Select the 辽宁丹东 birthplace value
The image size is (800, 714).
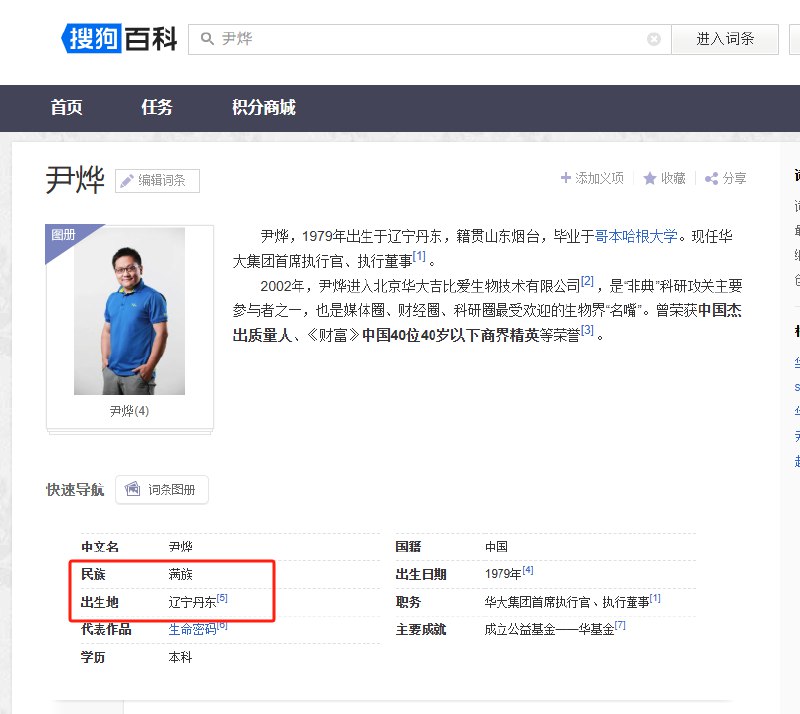[x=192, y=602]
